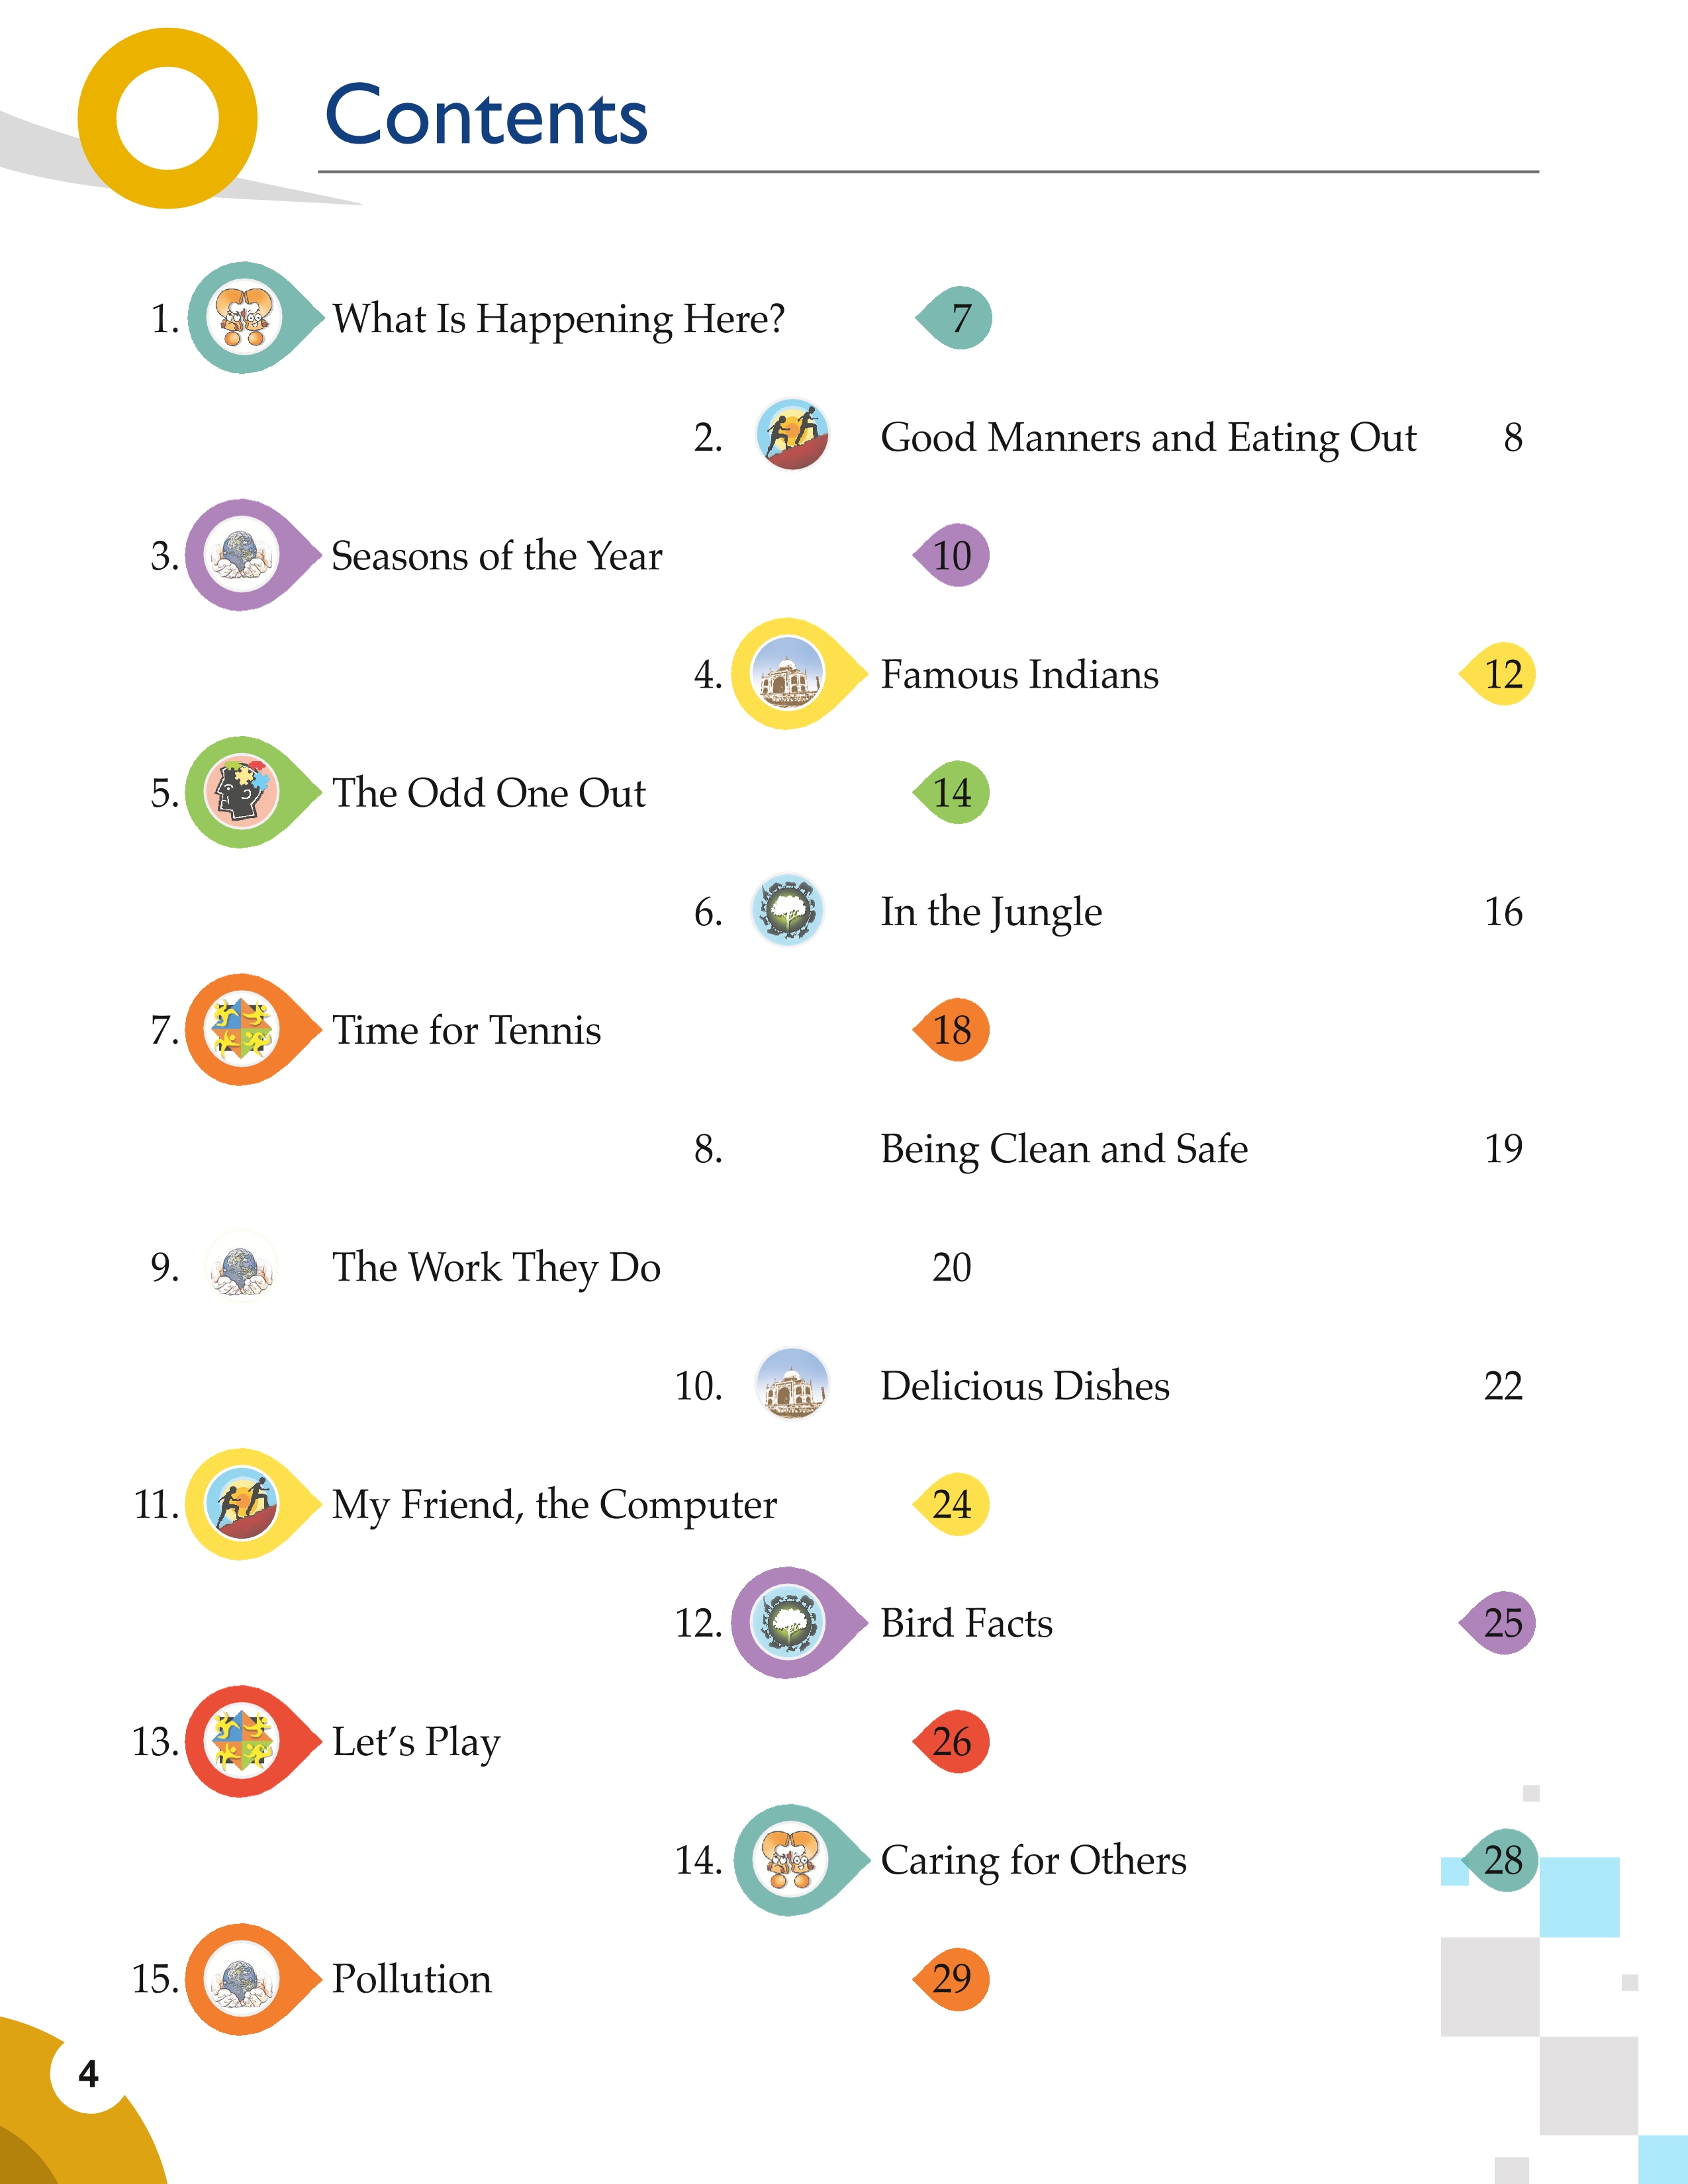Select the Delicious Dishes chapter title

(x=1025, y=1386)
